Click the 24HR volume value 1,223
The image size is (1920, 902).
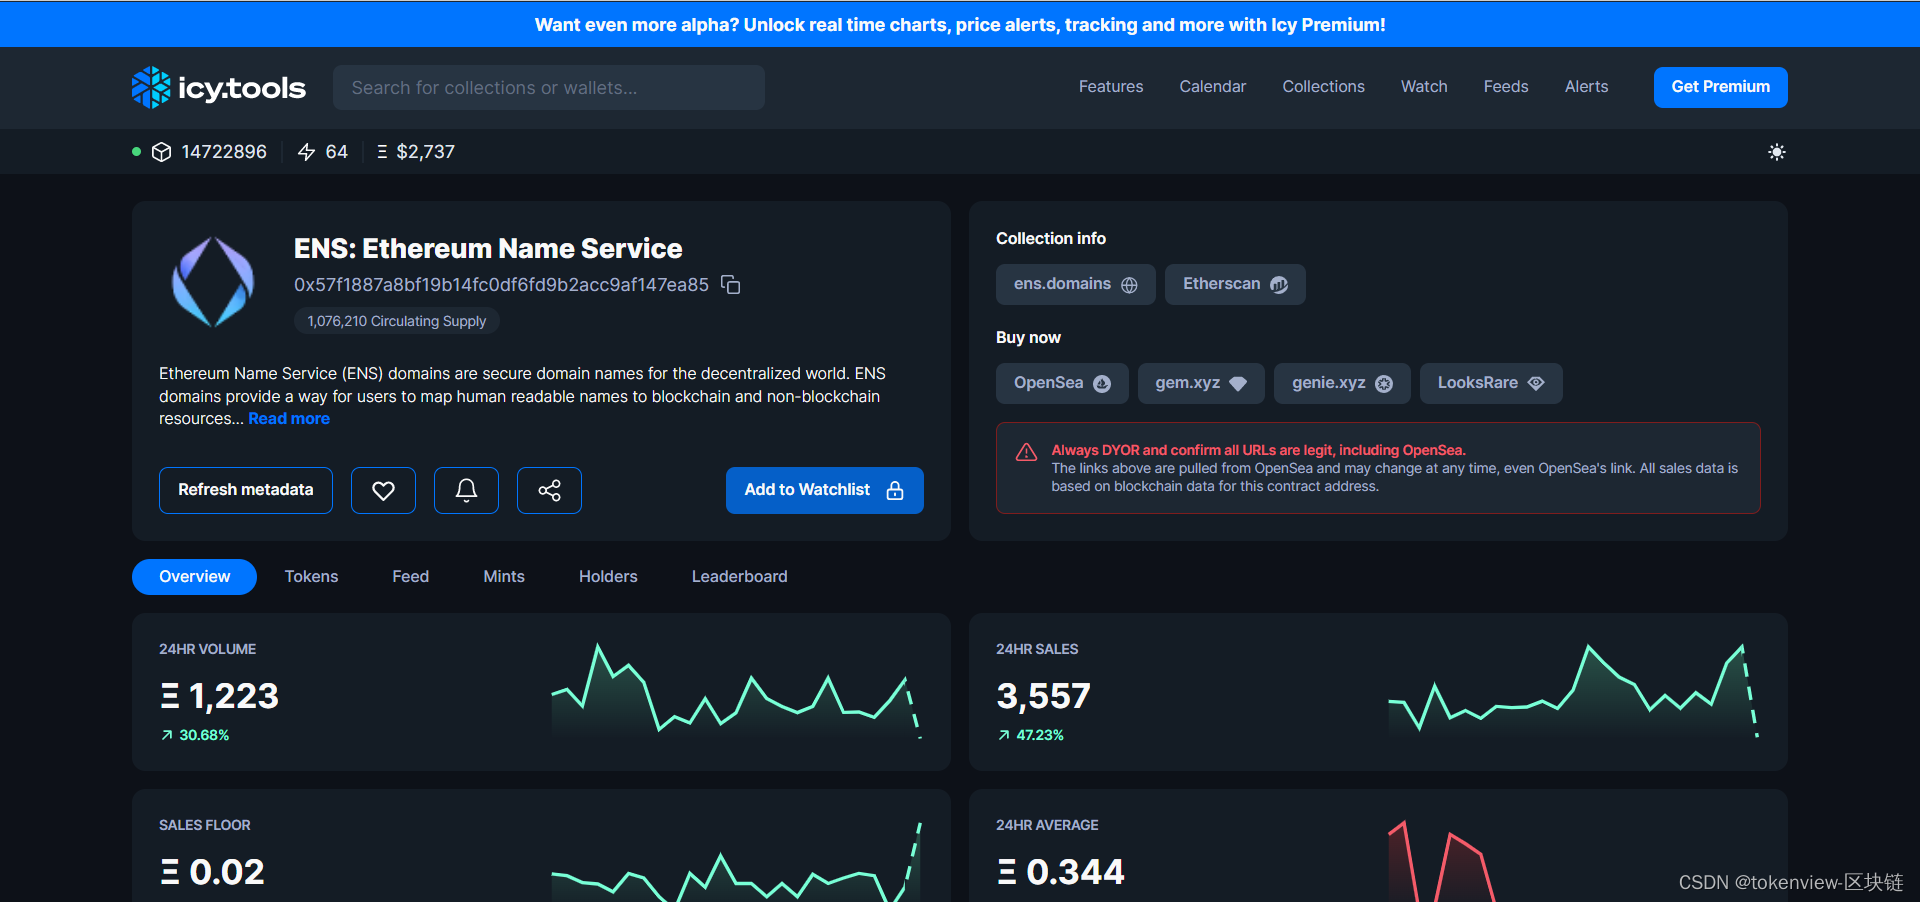tap(219, 696)
